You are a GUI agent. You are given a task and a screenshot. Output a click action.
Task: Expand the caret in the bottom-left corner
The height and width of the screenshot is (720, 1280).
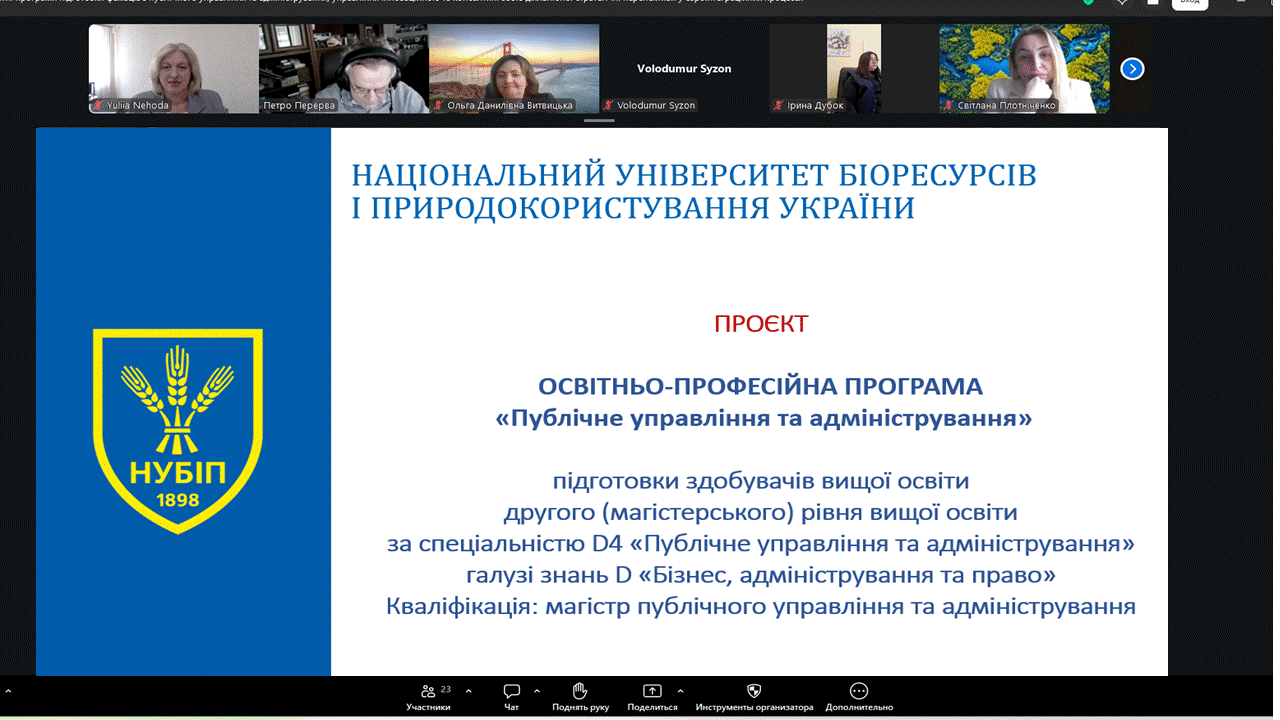pyautogui.click(x=8, y=691)
